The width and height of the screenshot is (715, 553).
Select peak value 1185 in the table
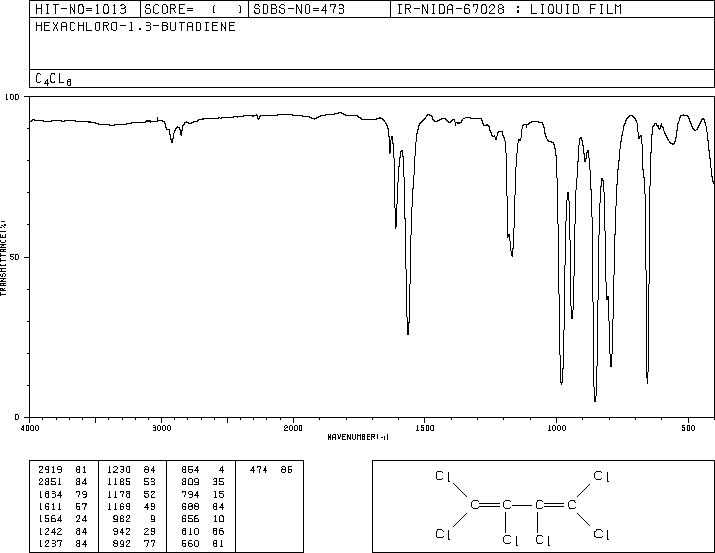pos(119,482)
